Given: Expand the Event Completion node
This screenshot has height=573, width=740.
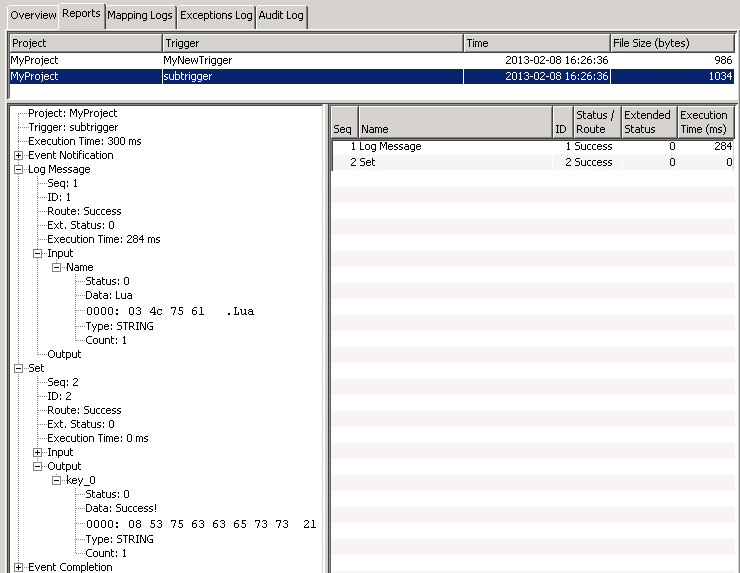Looking at the screenshot, I should (x=19, y=567).
